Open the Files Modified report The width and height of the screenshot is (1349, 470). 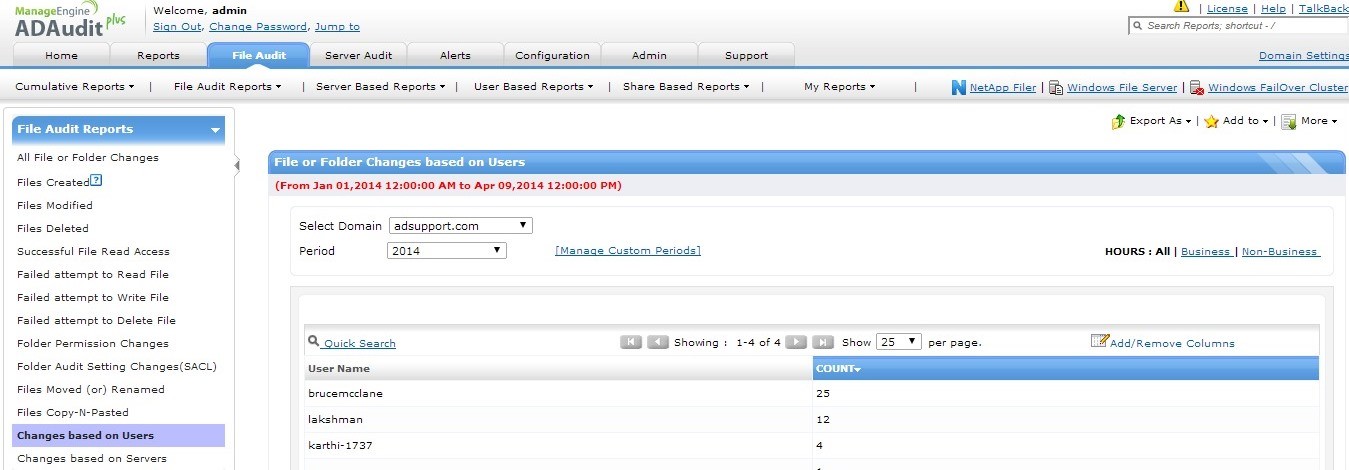55,205
